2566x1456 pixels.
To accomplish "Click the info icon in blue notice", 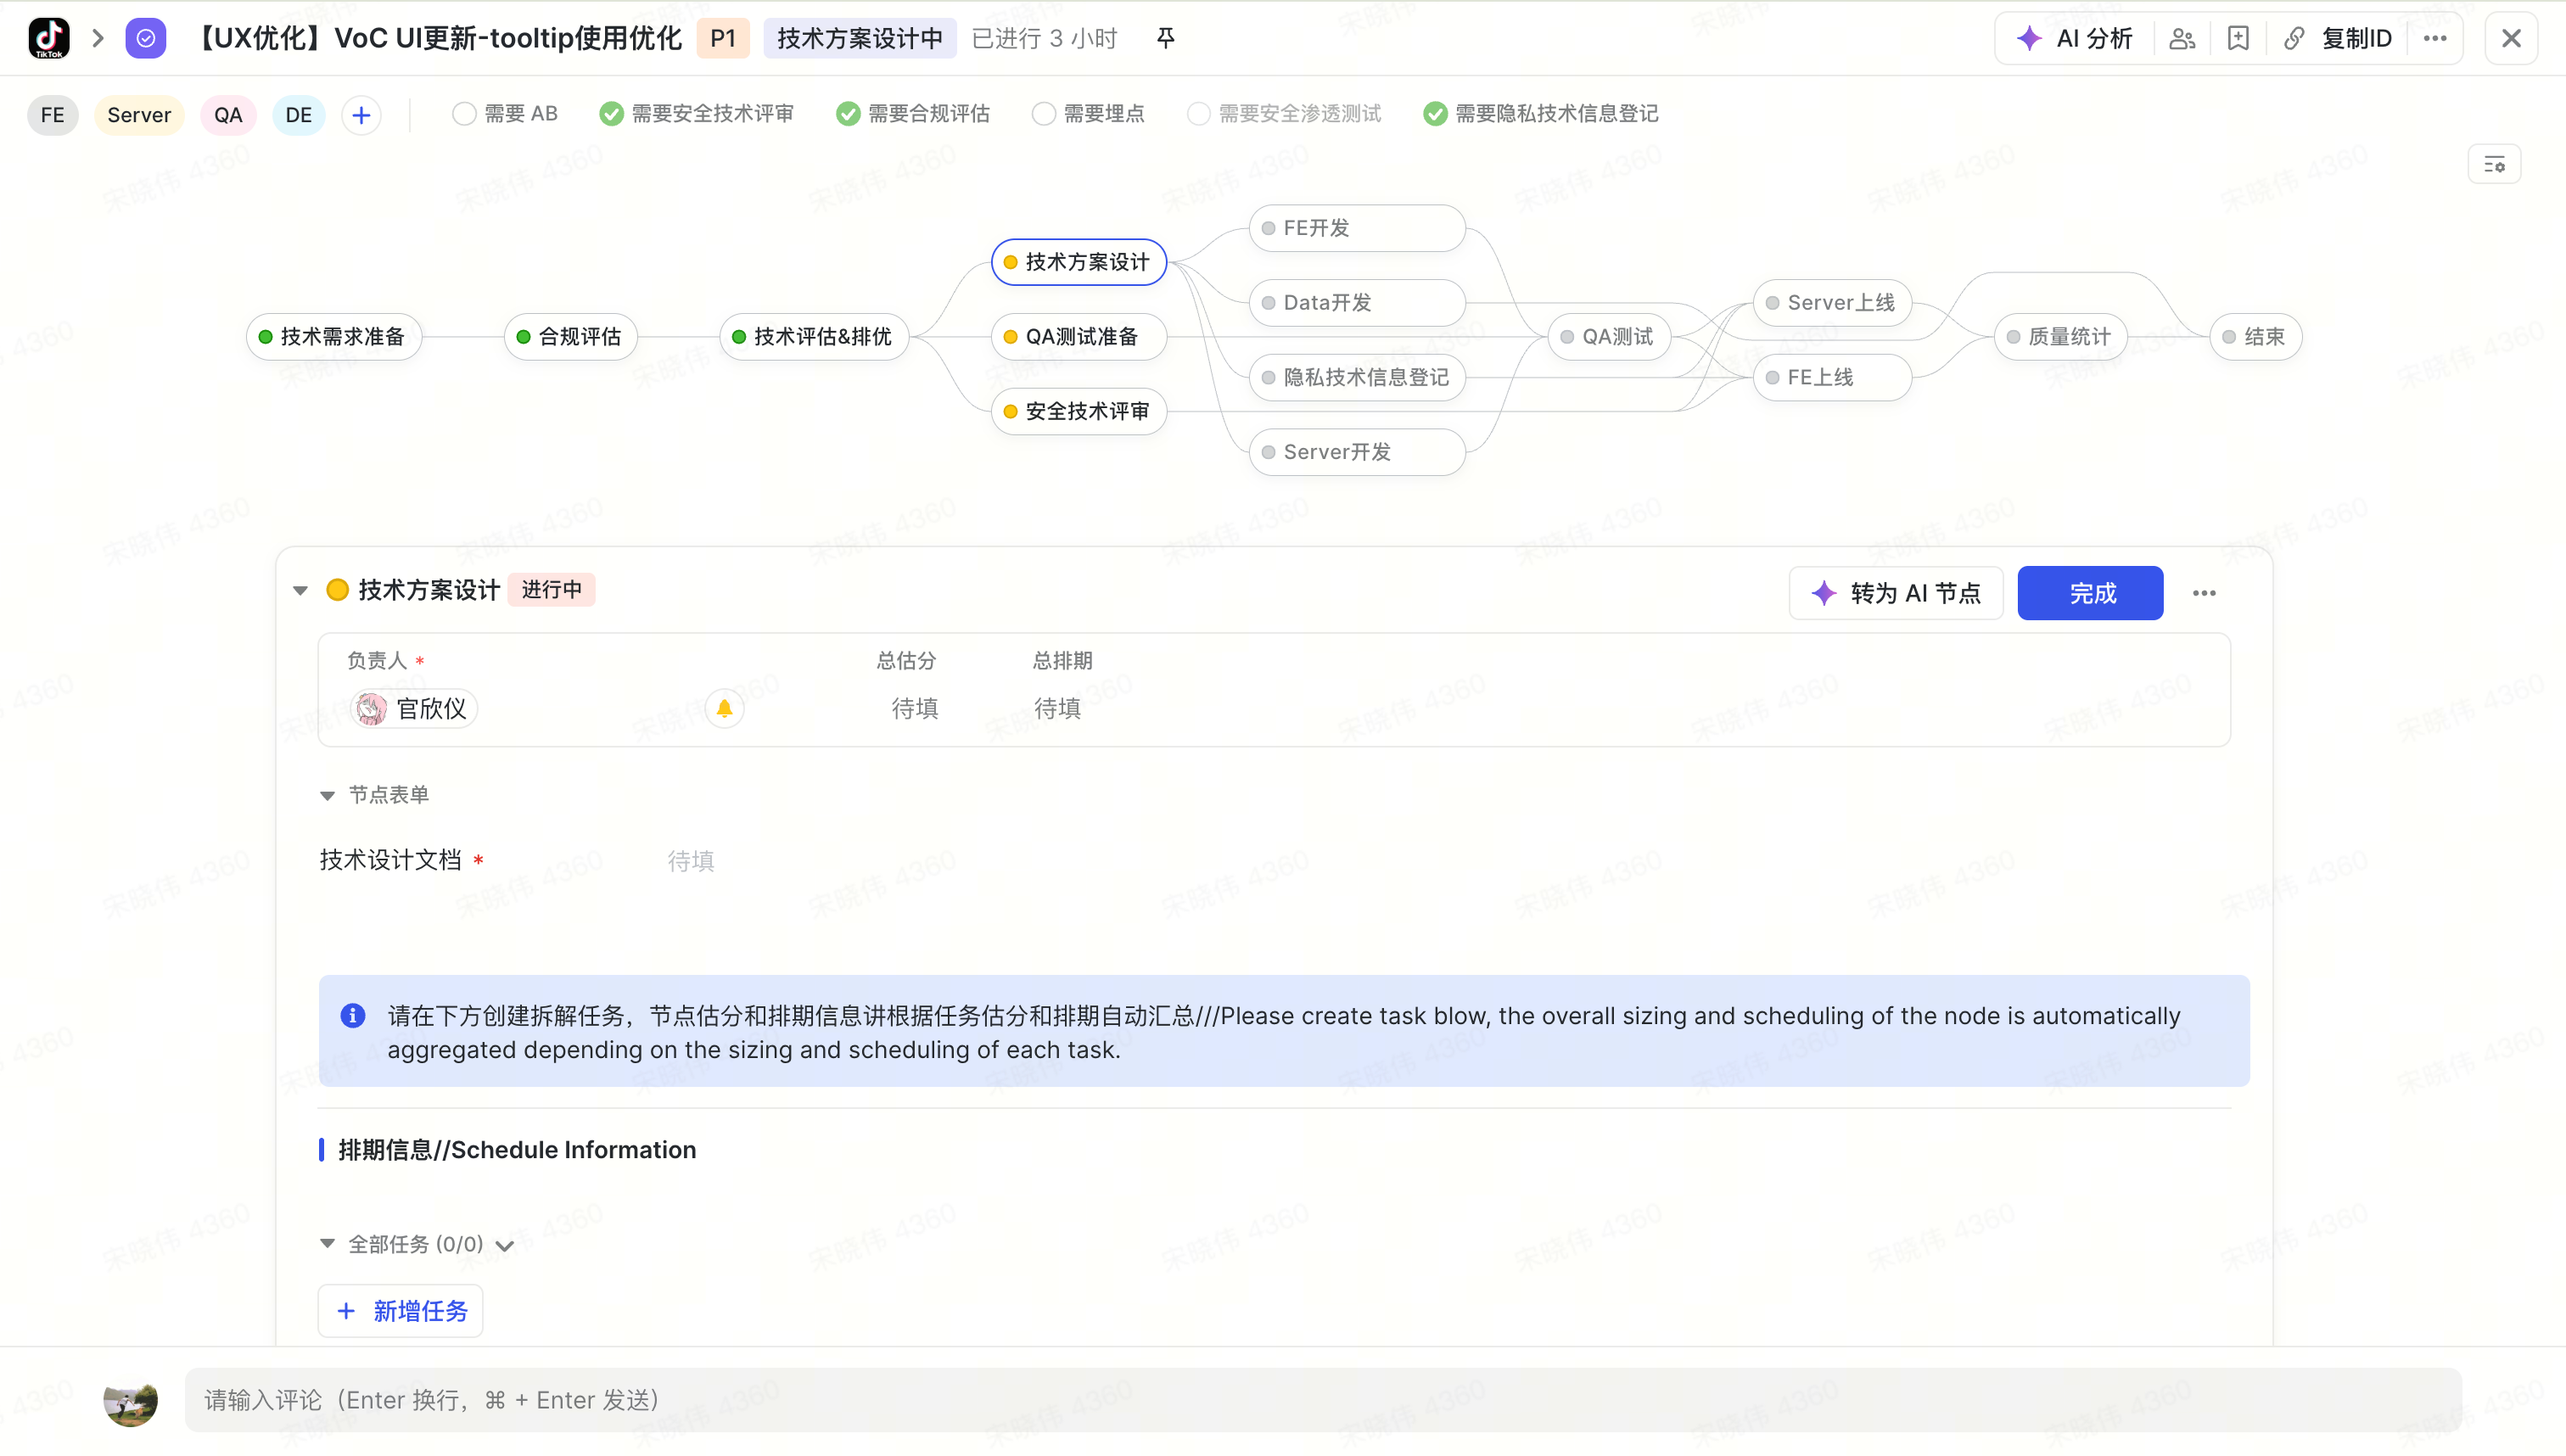I will point(353,1015).
